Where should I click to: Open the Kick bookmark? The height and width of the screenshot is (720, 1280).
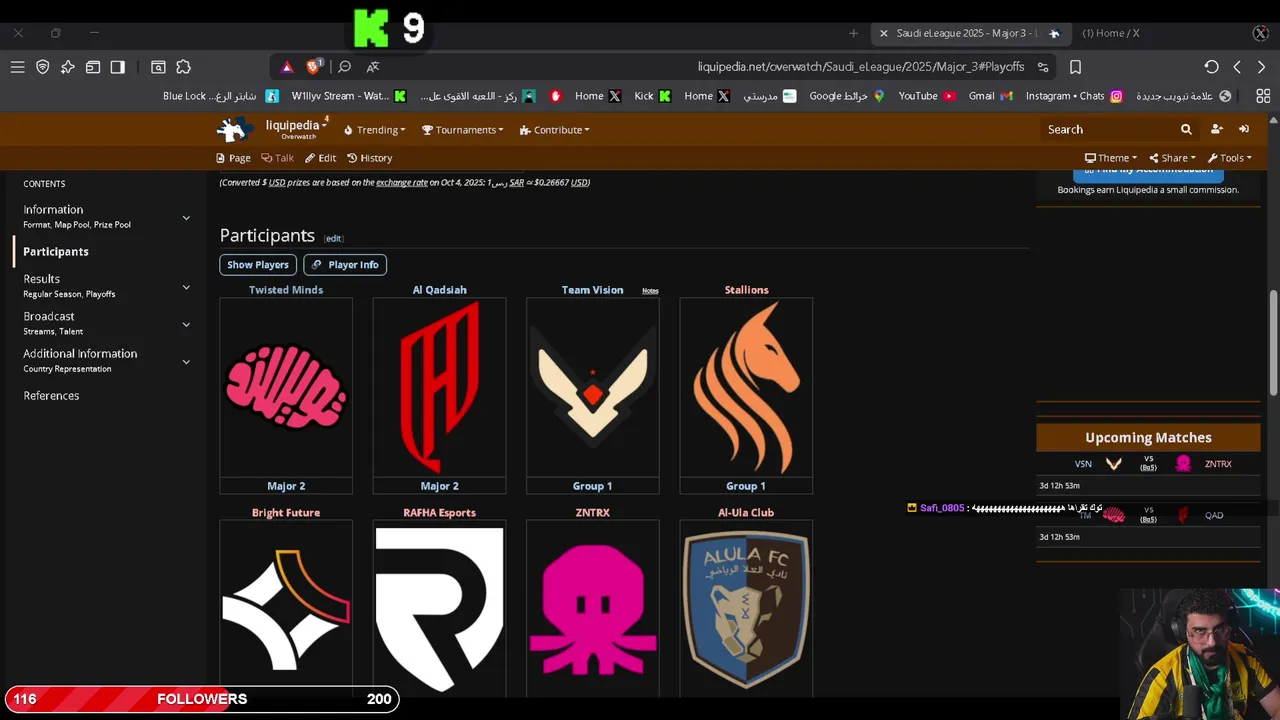tap(652, 96)
